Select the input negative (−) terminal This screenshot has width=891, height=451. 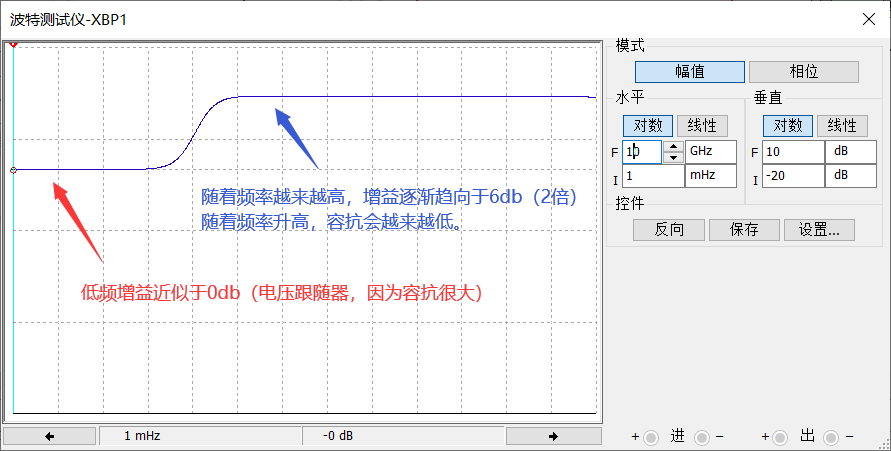click(x=701, y=437)
